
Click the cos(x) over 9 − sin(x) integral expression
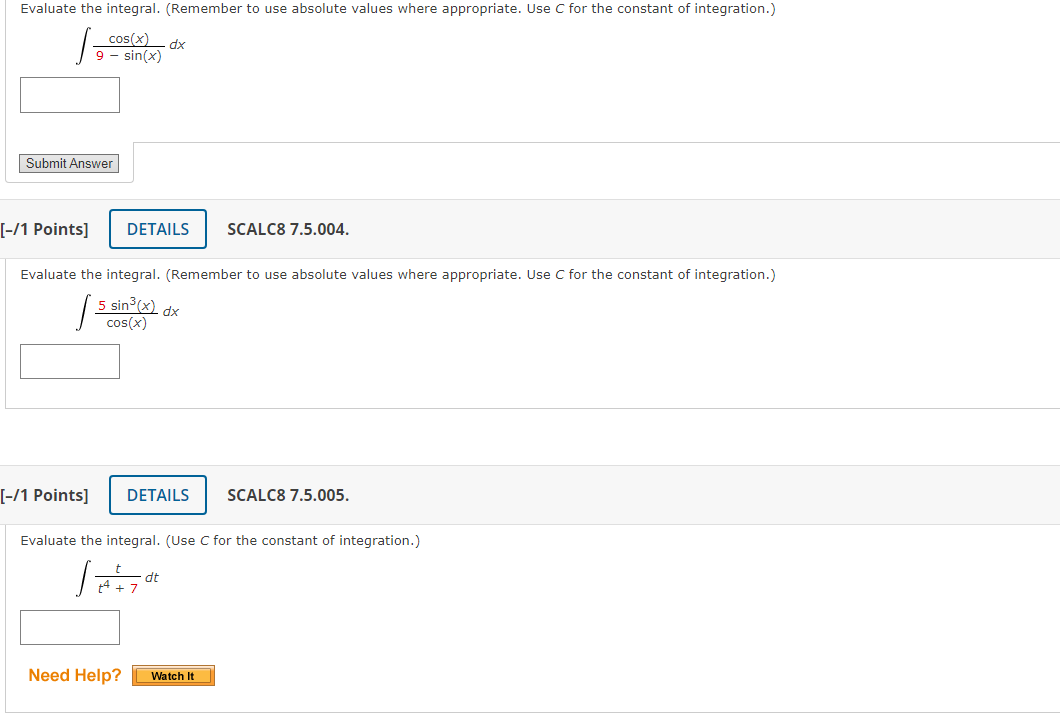point(131,47)
